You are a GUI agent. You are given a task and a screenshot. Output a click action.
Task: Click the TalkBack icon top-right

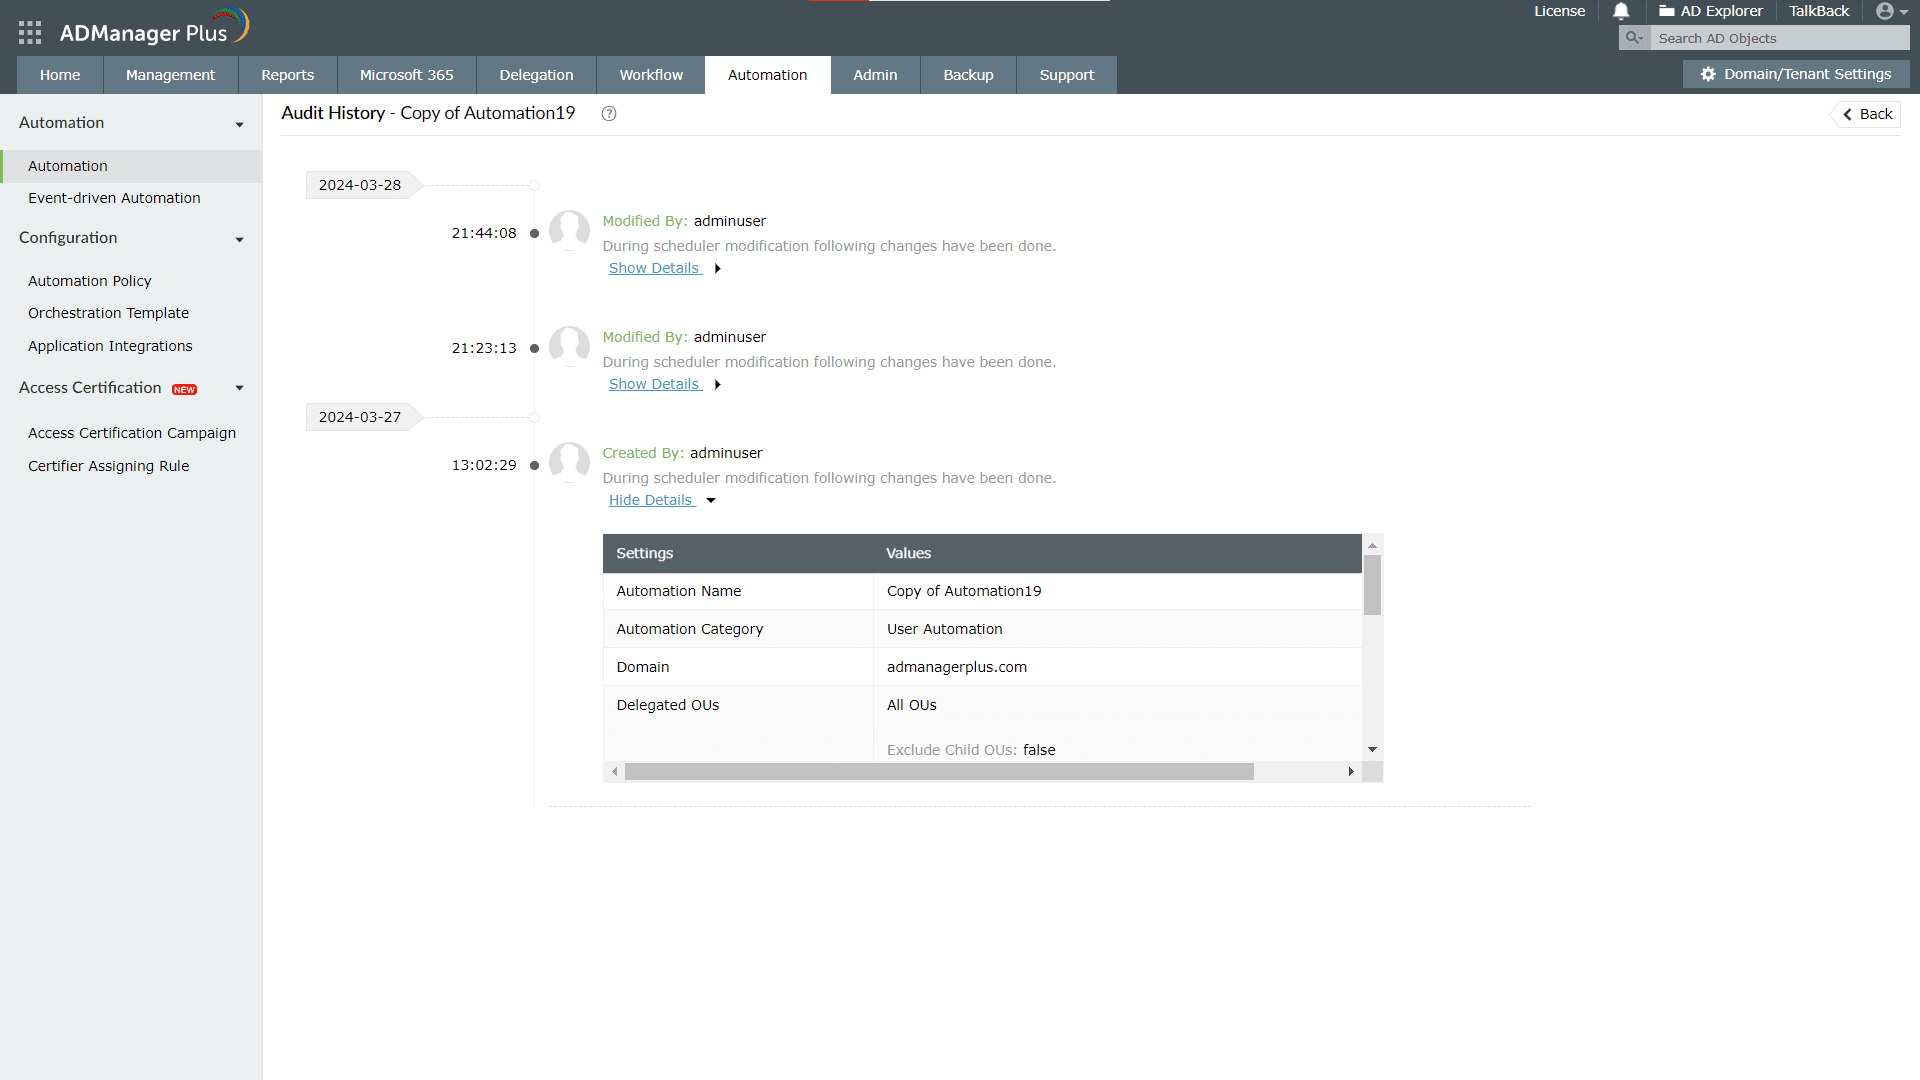pyautogui.click(x=1818, y=12)
